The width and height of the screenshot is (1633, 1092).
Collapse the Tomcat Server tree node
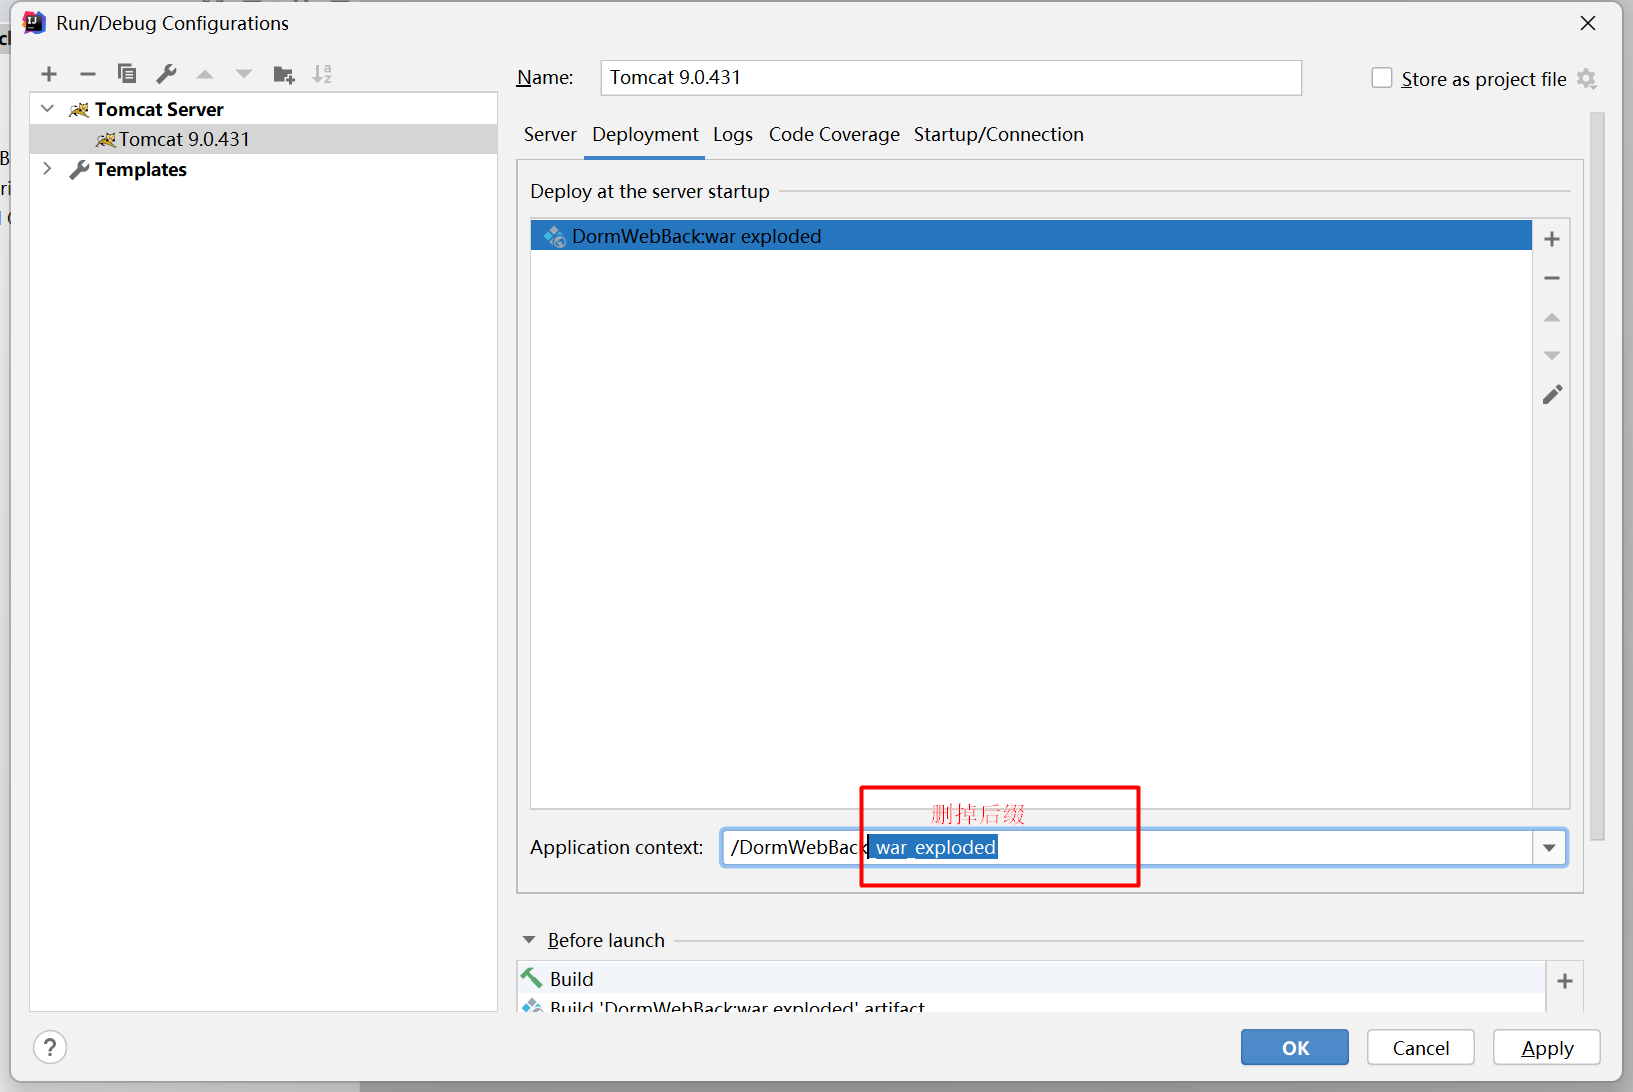coord(47,108)
